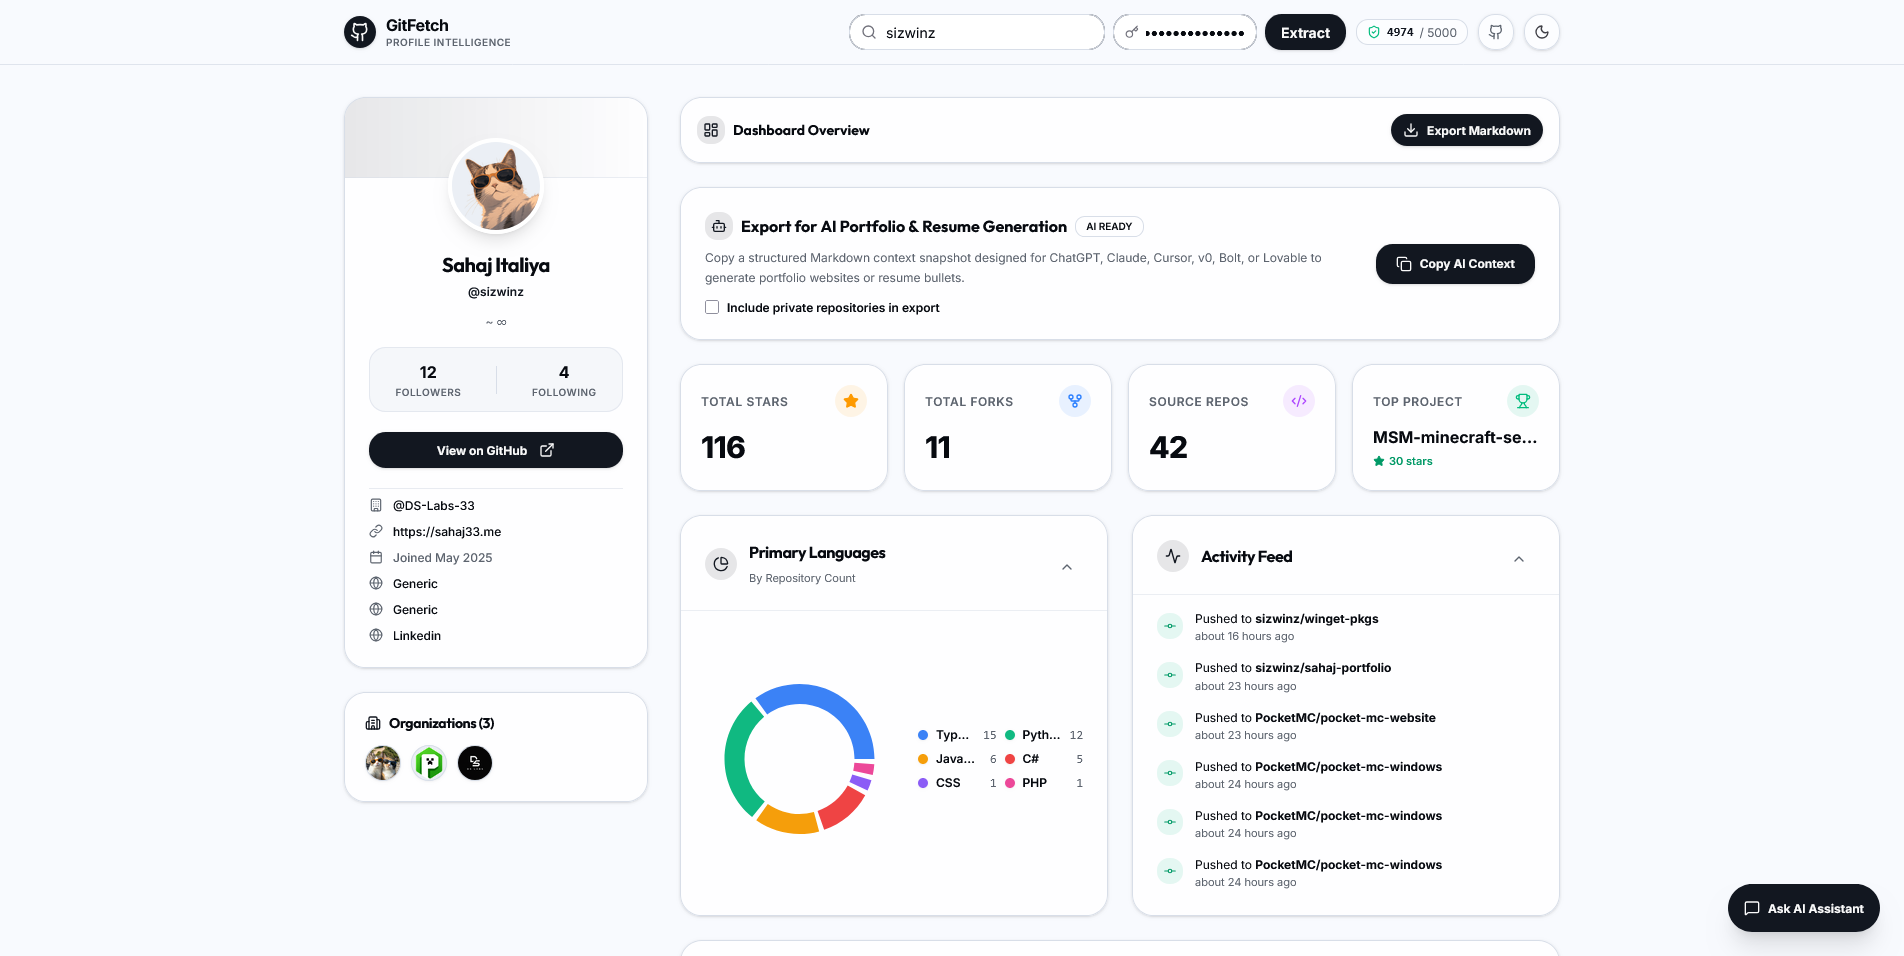Toggle dark mode with the moon icon
This screenshot has width=1904, height=956.
click(1542, 32)
